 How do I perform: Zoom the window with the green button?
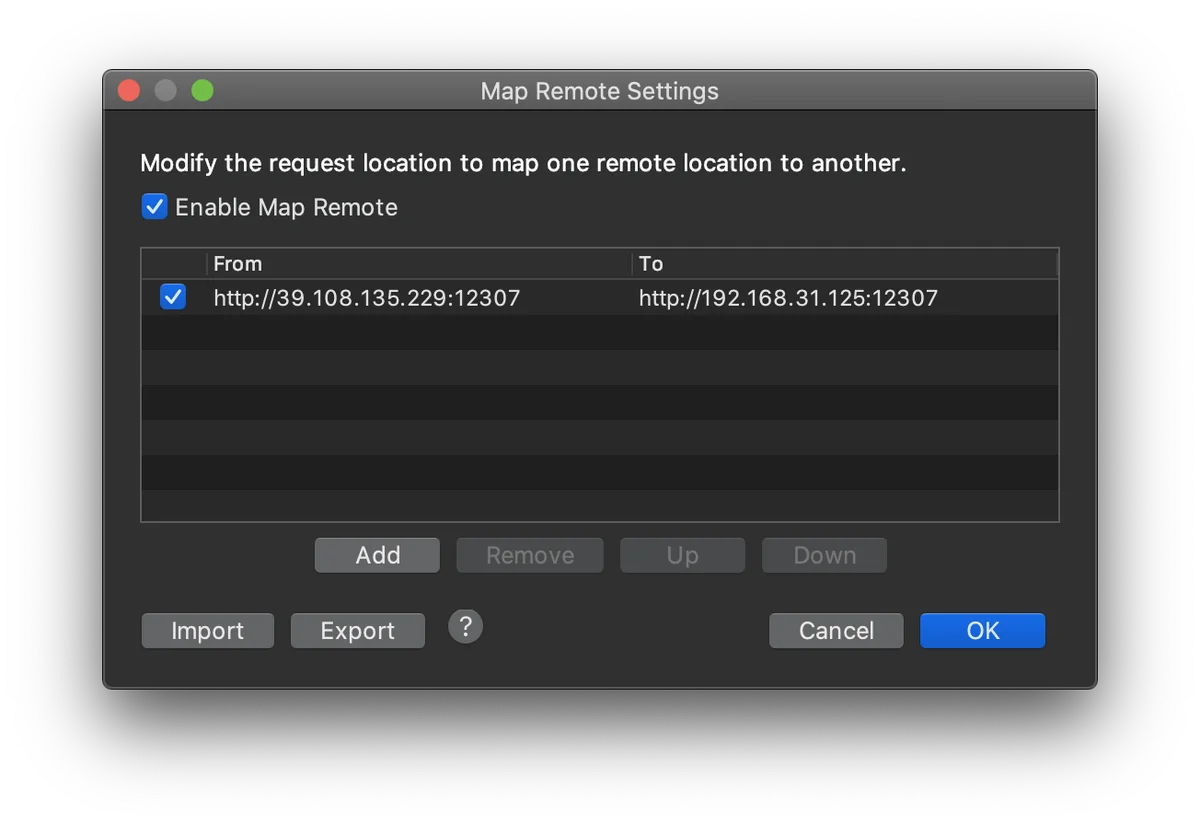click(x=203, y=91)
